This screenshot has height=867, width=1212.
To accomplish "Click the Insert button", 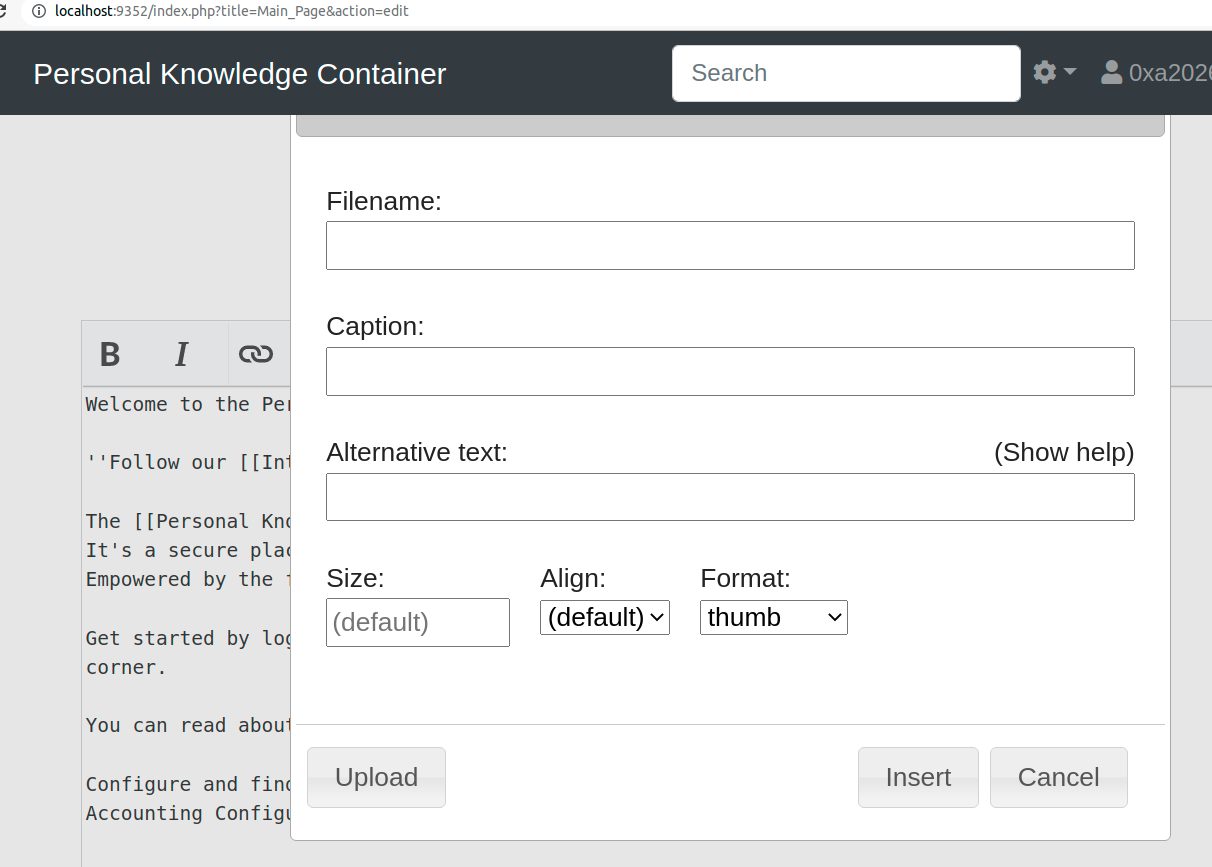I will click(918, 777).
